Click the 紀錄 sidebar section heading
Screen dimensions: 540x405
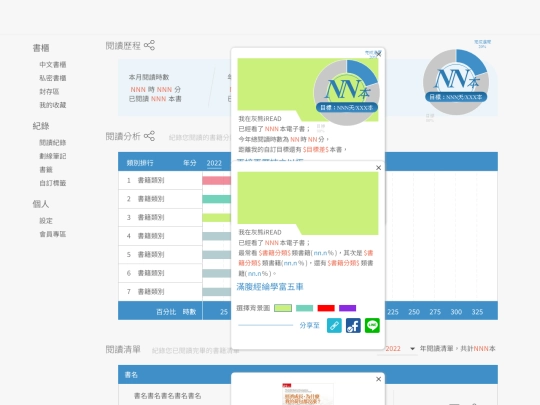pyautogui.click(x=41, y=126)
